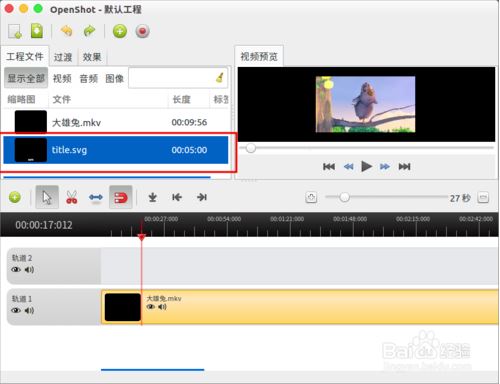This screenshot has height=384, width=500.
Task: Filter files by 音频
Action: point(89,78)
